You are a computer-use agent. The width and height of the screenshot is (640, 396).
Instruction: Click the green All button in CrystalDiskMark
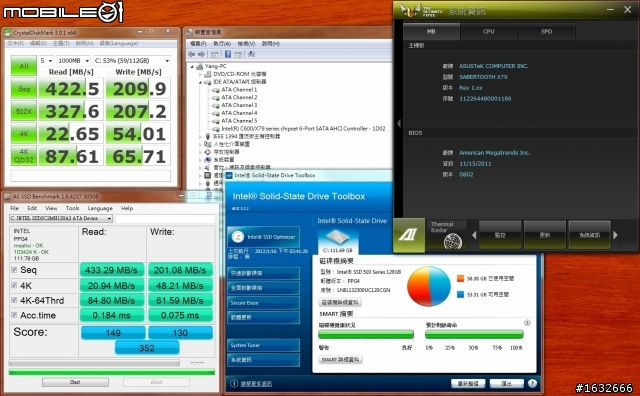coord(24,66)
